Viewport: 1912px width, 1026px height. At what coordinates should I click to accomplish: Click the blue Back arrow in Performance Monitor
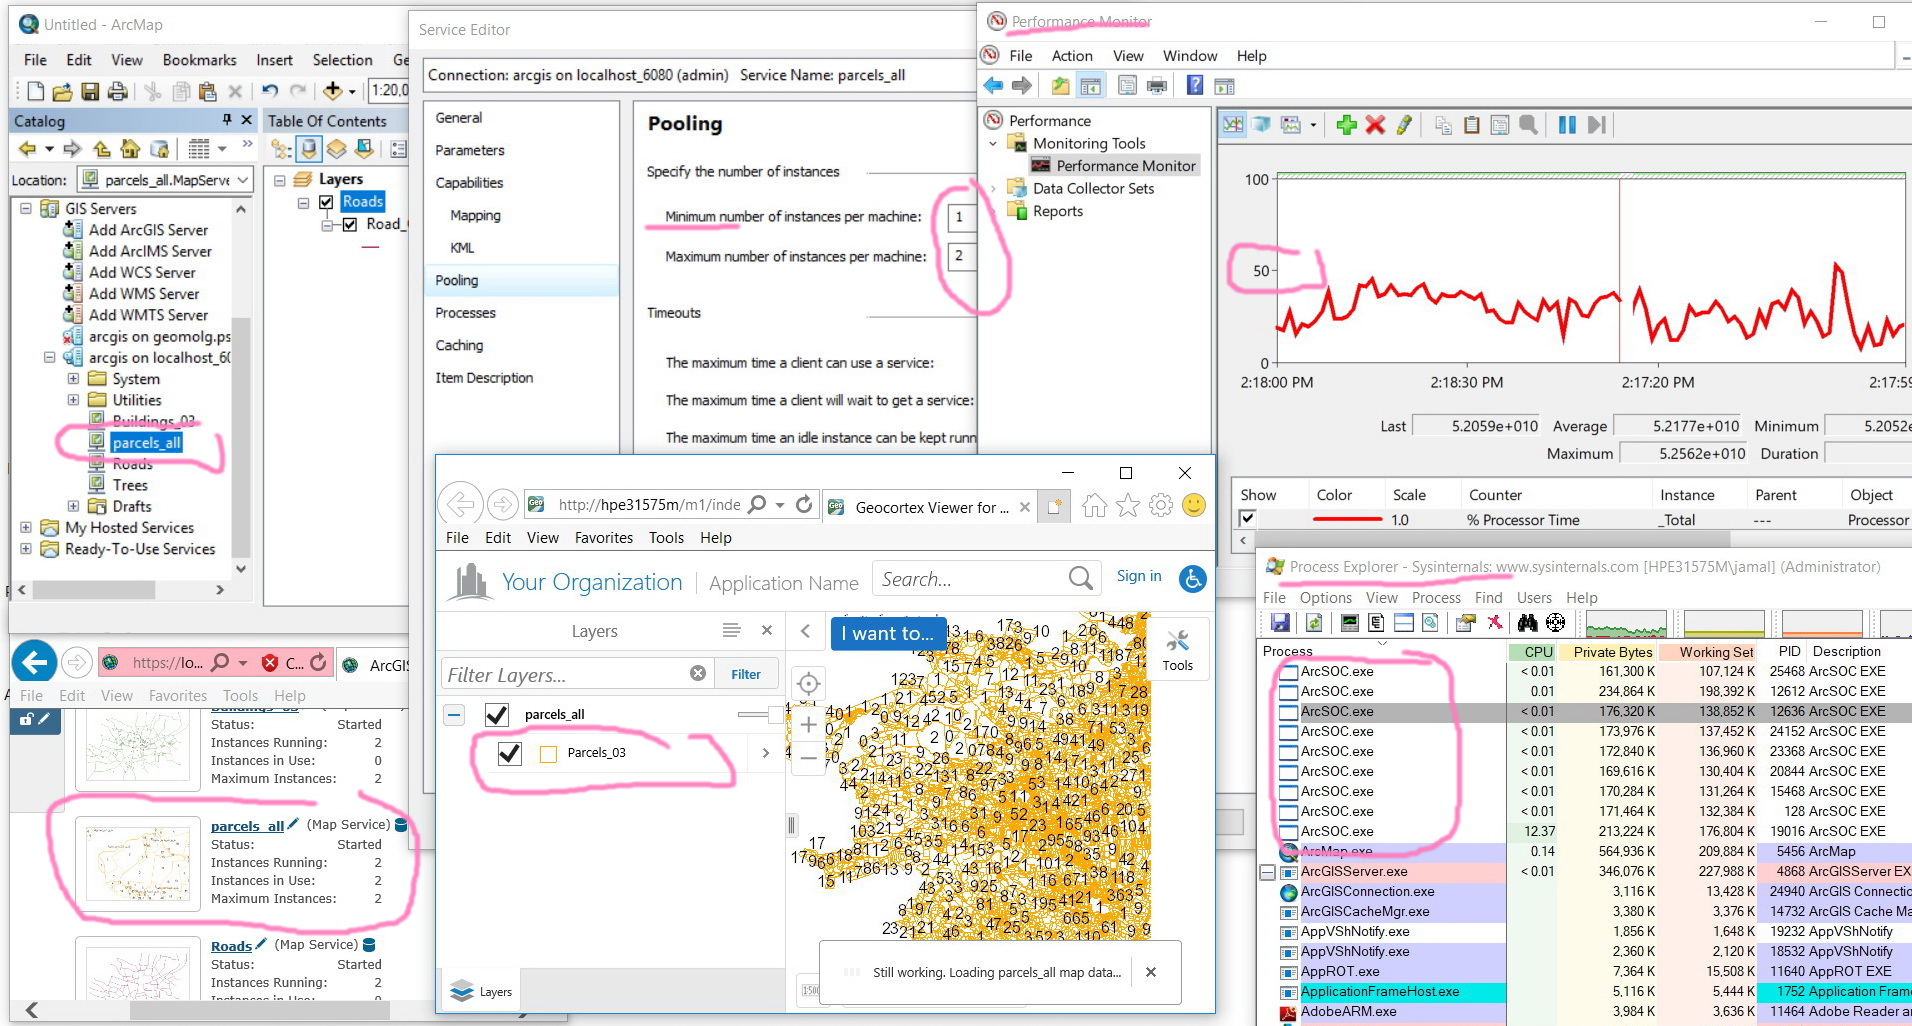point(993,85)
